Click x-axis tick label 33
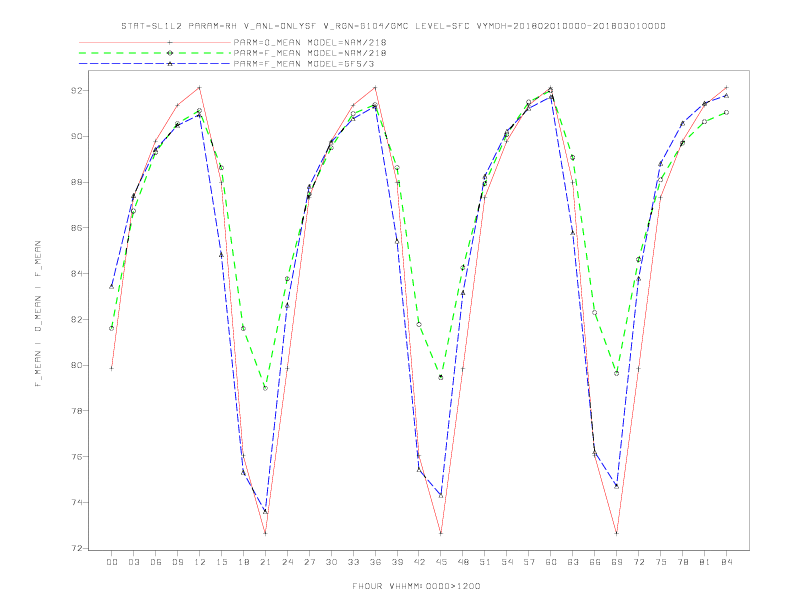 (353, 562)
